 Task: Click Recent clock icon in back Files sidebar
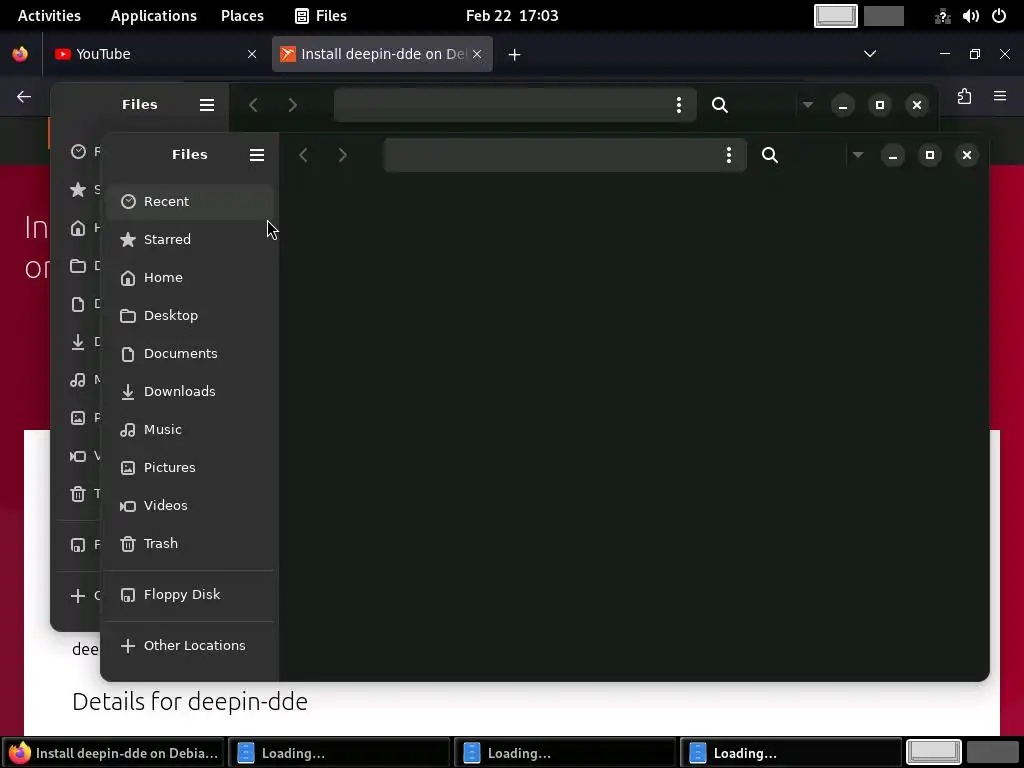click(78, 152)
